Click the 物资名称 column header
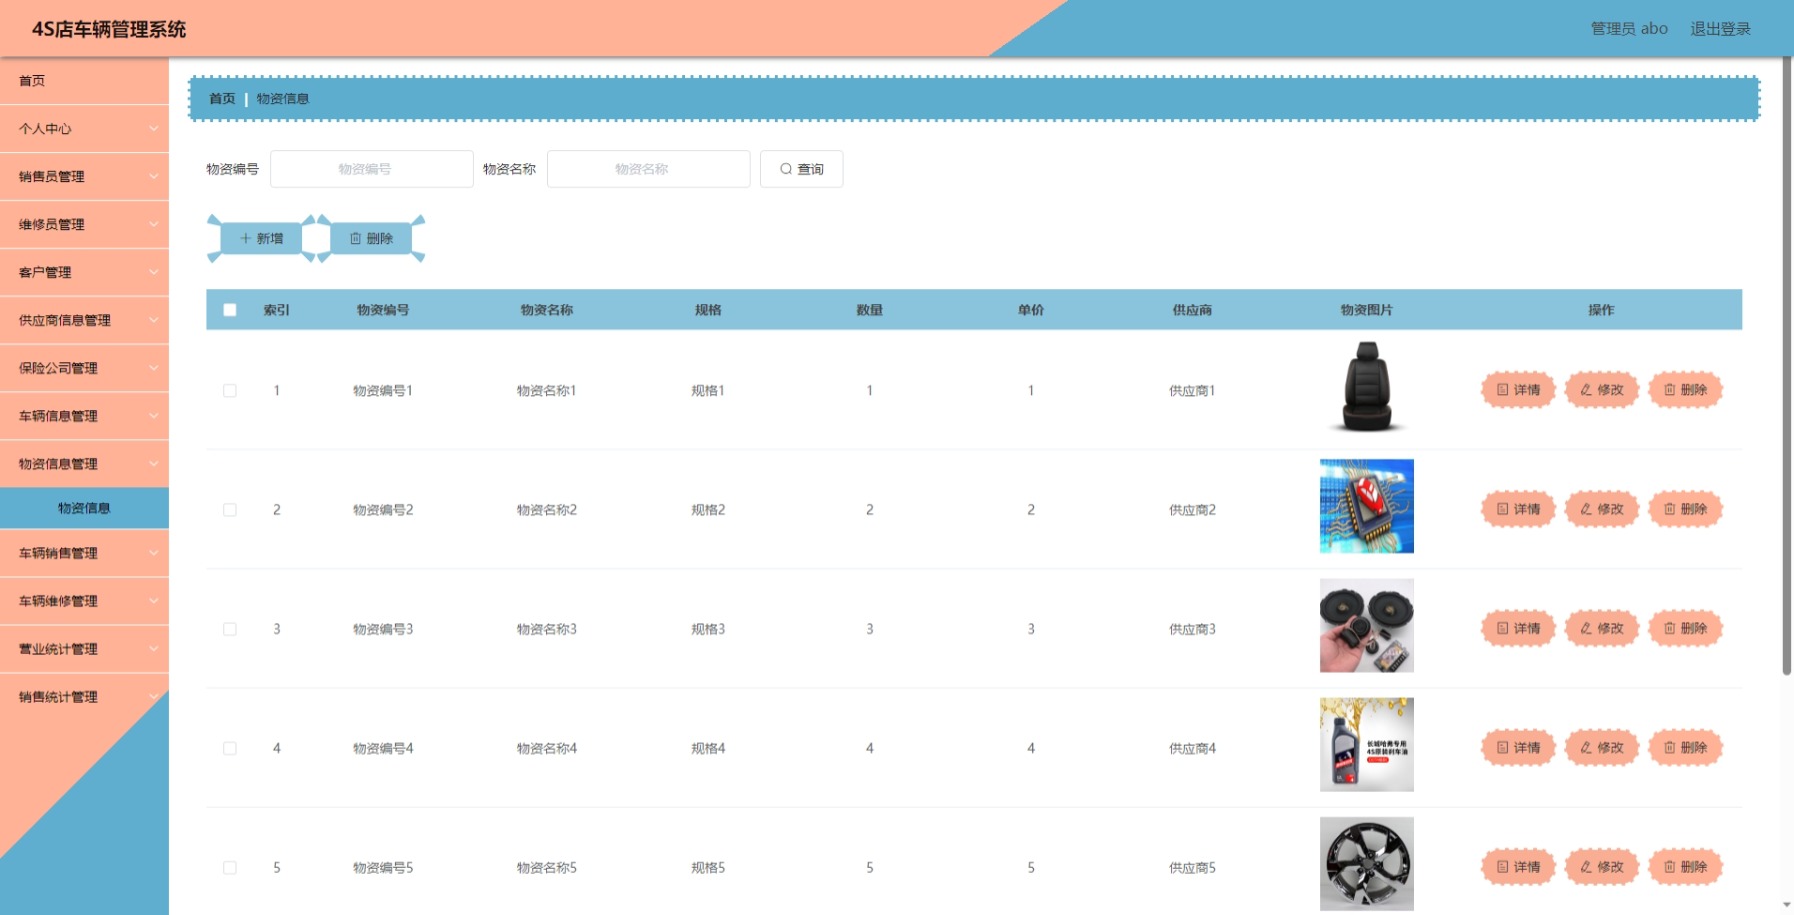This screenshot has width=1794, height=915. [547, 310]
